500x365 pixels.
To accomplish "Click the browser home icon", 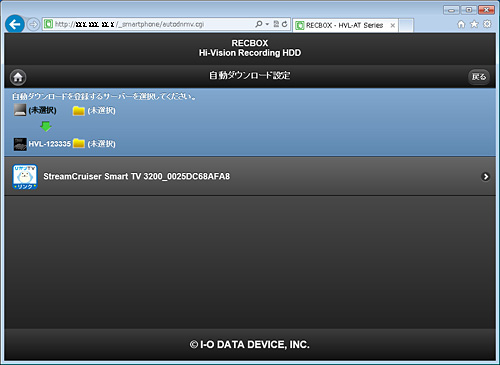I will [x=461, y=24].
